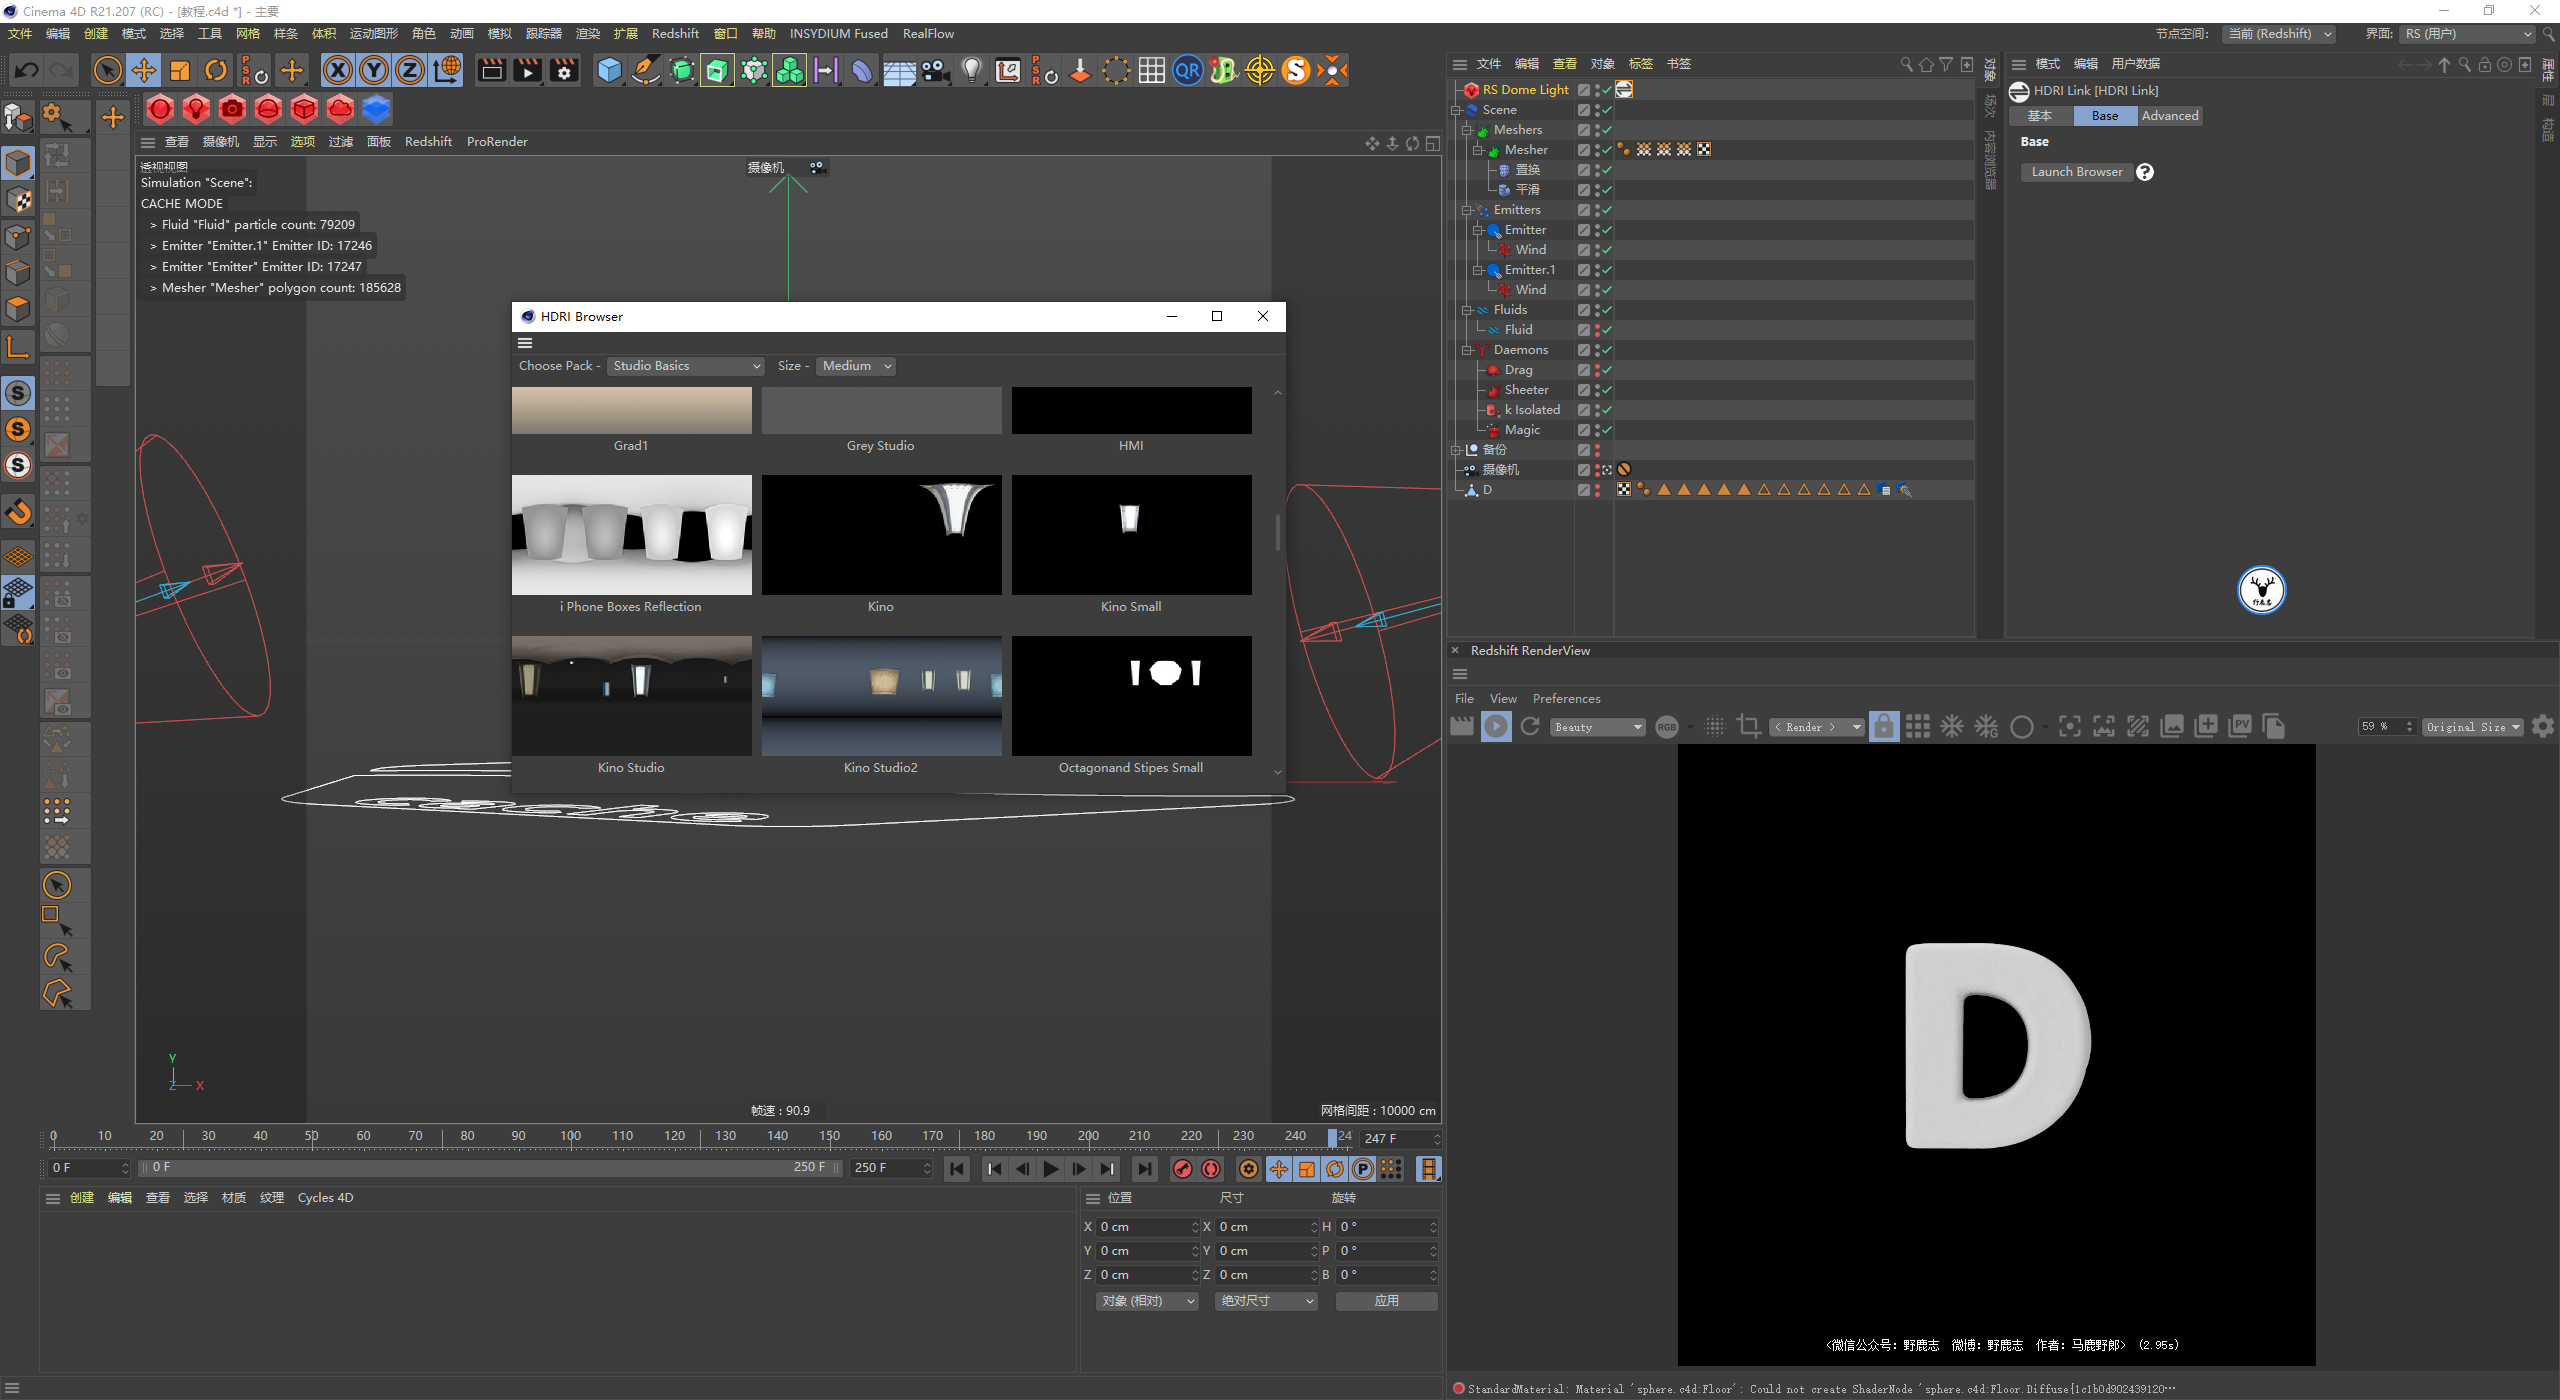Open the Redshift menu in menu bar
The width and height of the screenshot is (2560, 1400).
675,34
